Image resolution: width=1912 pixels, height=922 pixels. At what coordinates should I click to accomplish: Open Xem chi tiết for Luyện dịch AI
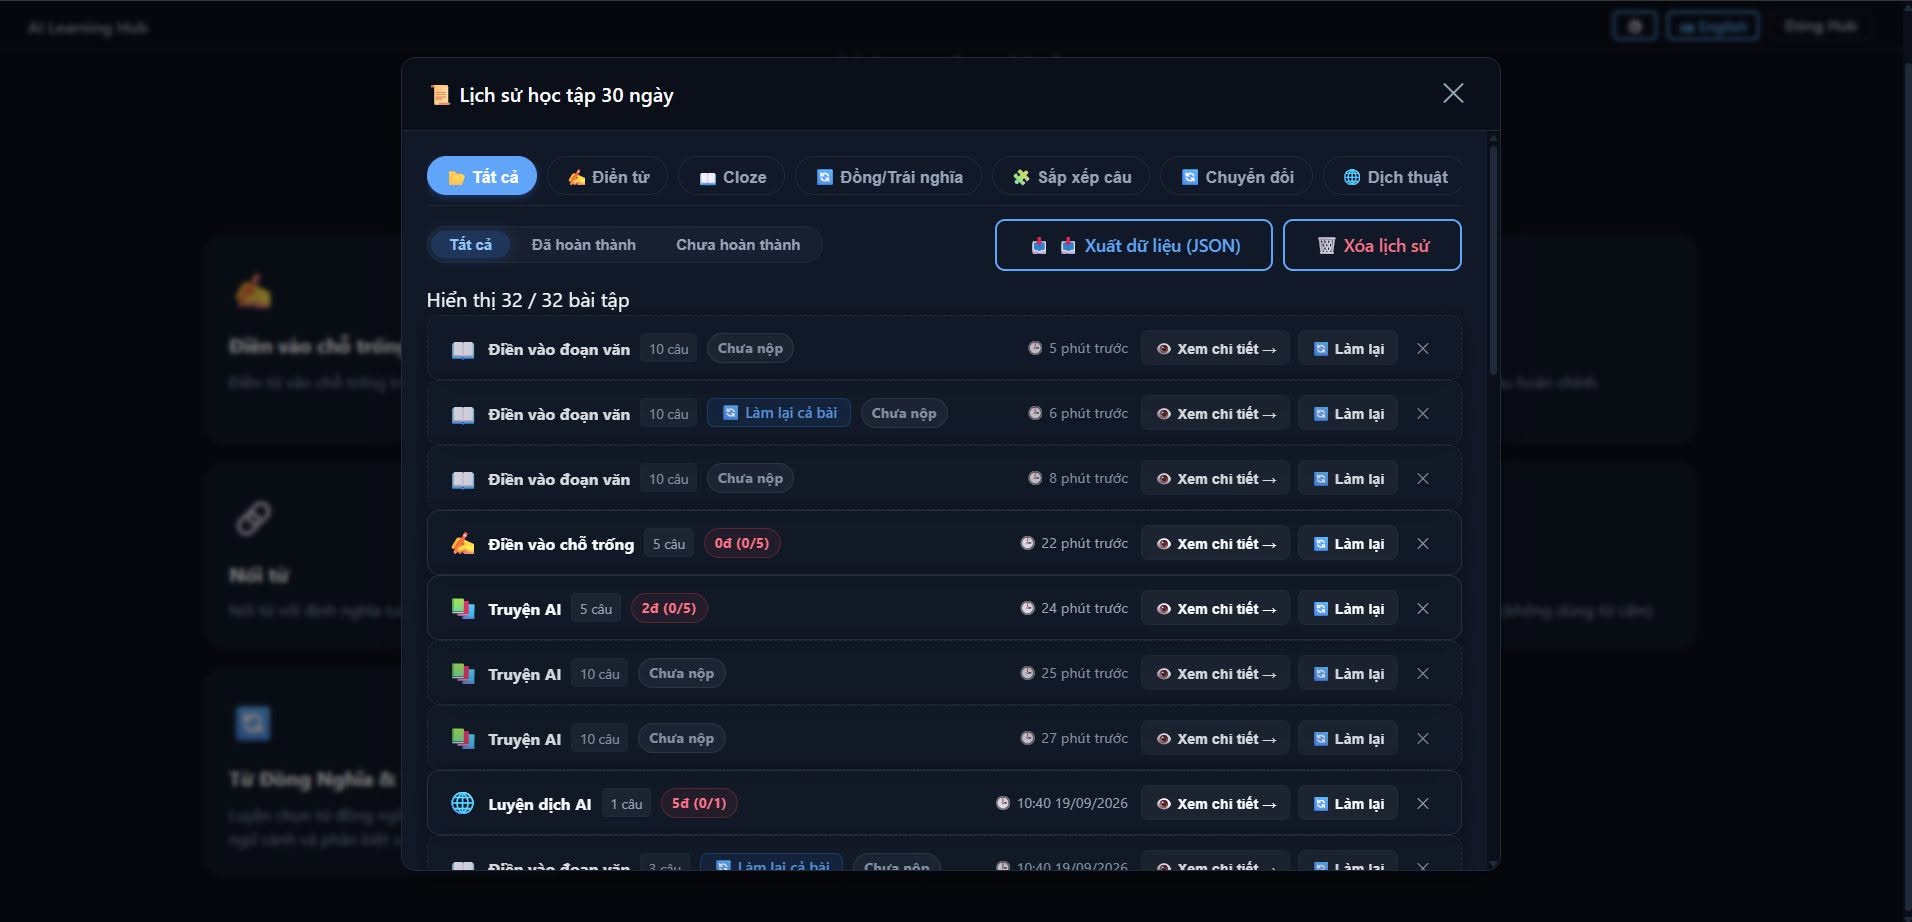(1215, 803)
